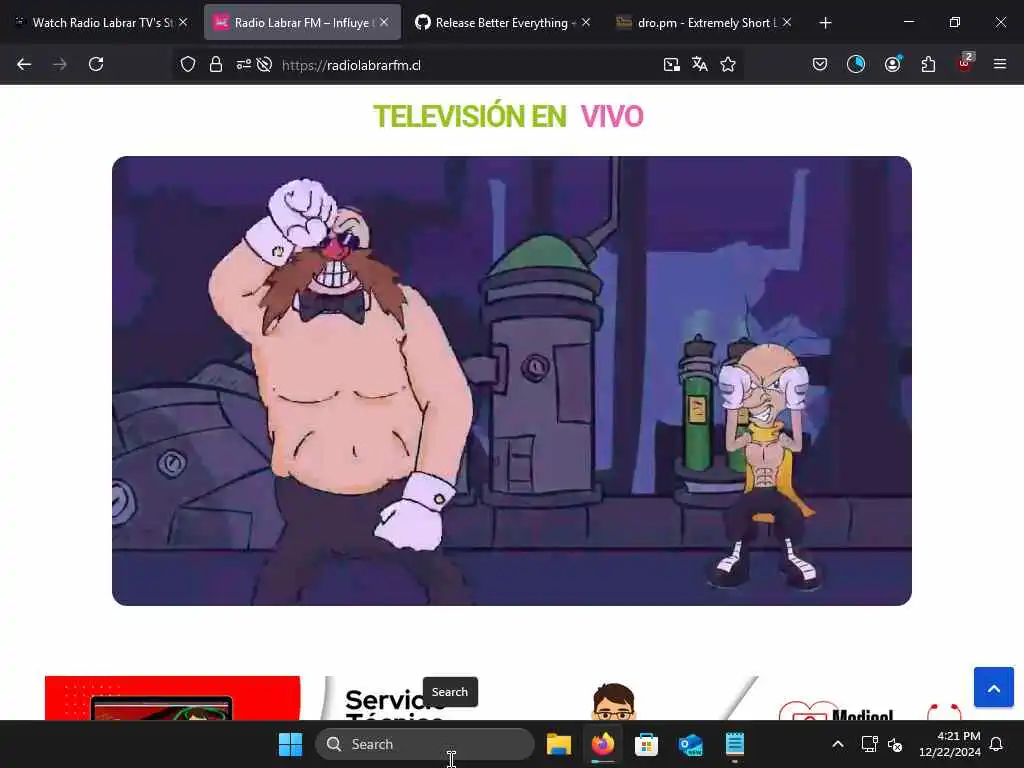Open Microsoft Store from taskbar
This screenshot has height=768, width=1024.
pyautogui.click(x=647, y=744)
